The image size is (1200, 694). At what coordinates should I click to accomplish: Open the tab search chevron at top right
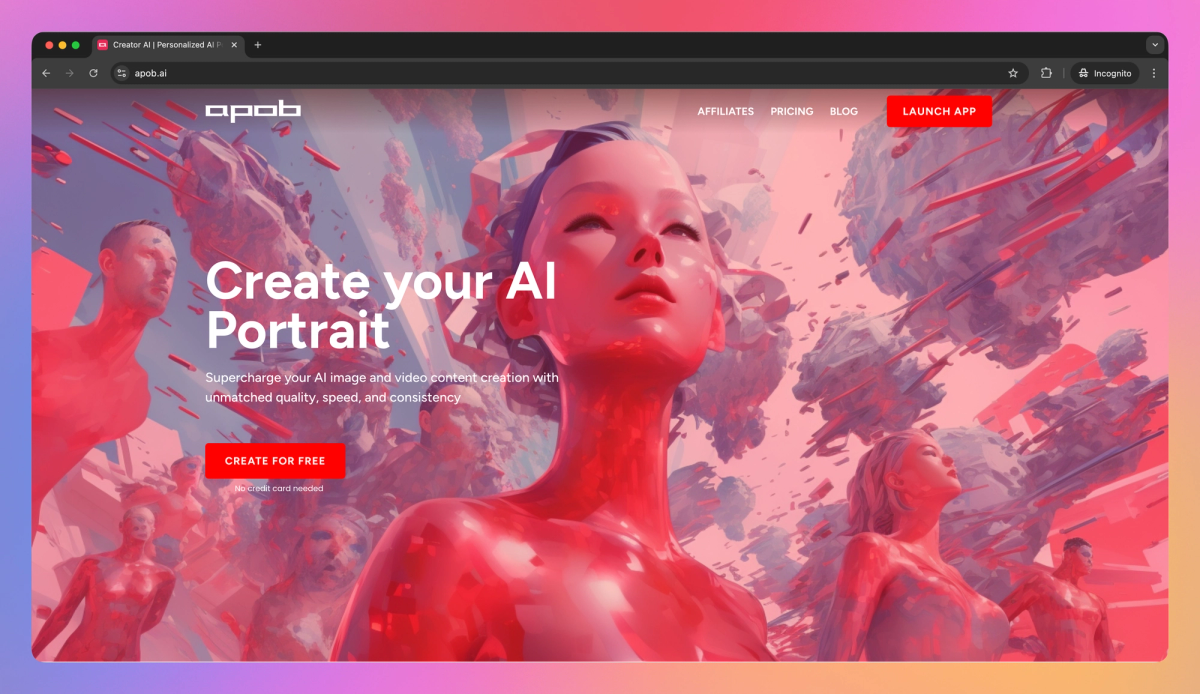point(1154,44)
